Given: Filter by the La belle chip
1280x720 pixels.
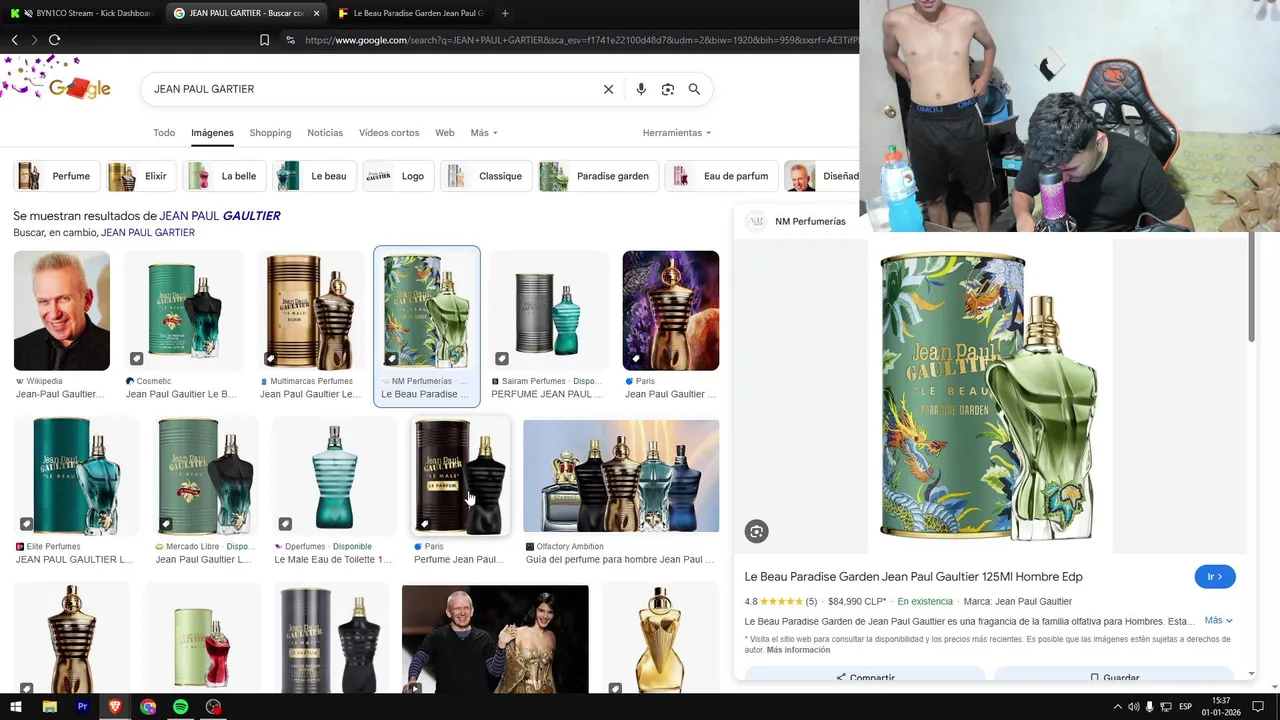Looking at the screenshot, I should coord(225,176).
